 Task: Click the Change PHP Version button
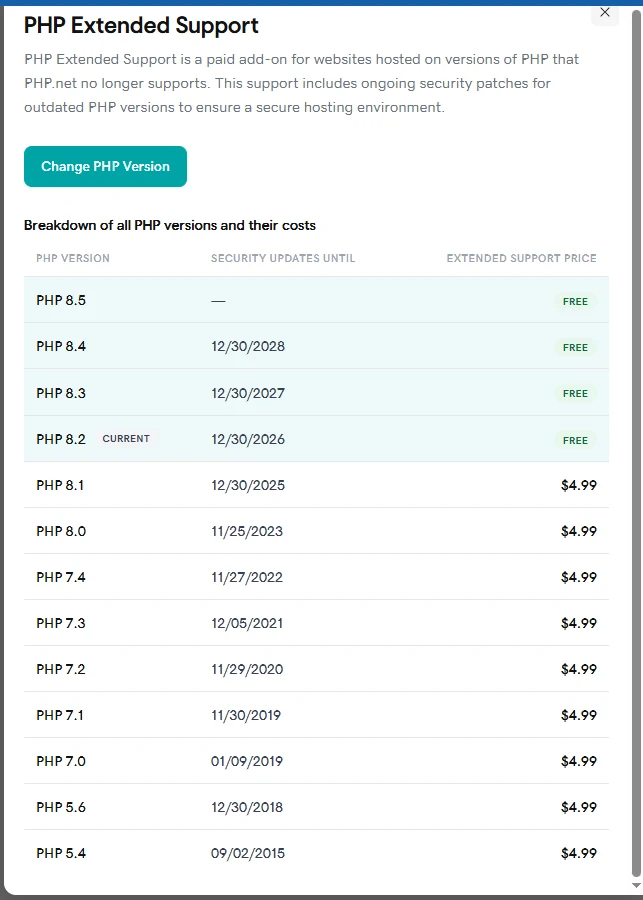click(105, 166)
